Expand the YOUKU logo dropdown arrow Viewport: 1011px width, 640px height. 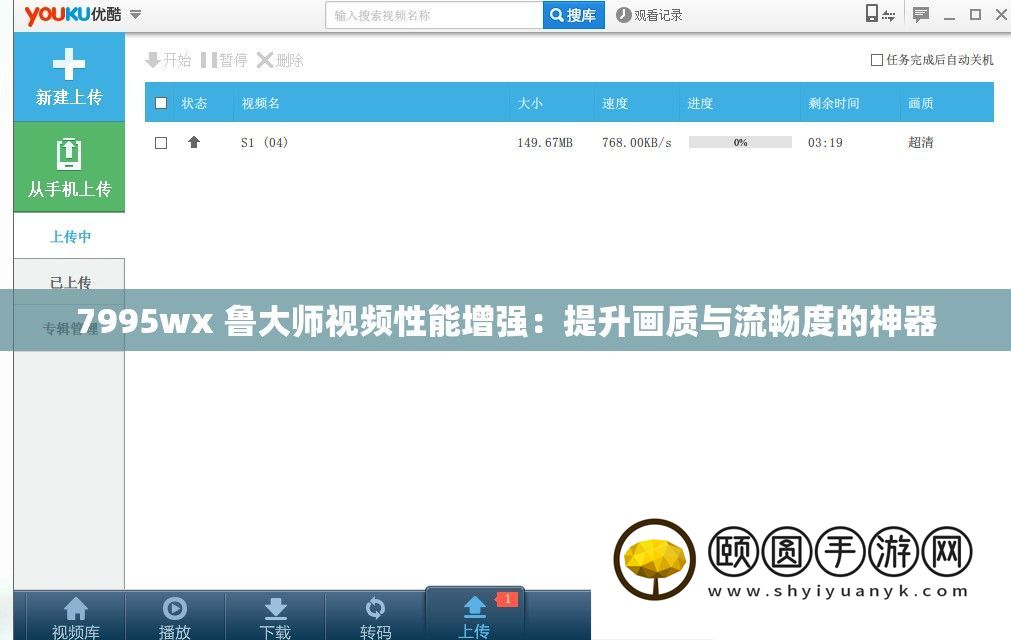click(x=136, y=15)
